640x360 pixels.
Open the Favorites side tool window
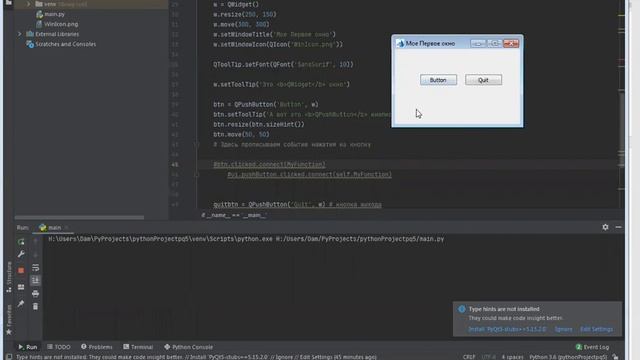pos(9,320)
